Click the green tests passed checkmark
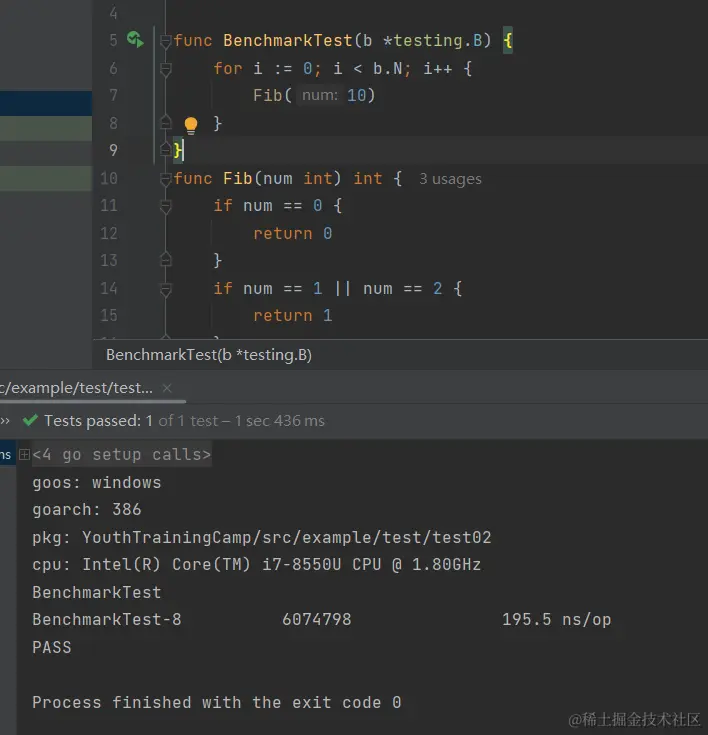Image resolution: width=708 pixels, height=735 pixels. [x=30, y=420]
